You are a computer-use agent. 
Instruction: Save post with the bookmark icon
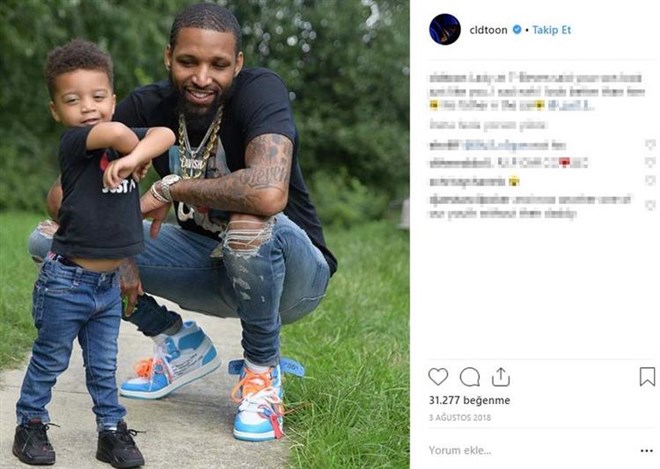click(647, 376)
